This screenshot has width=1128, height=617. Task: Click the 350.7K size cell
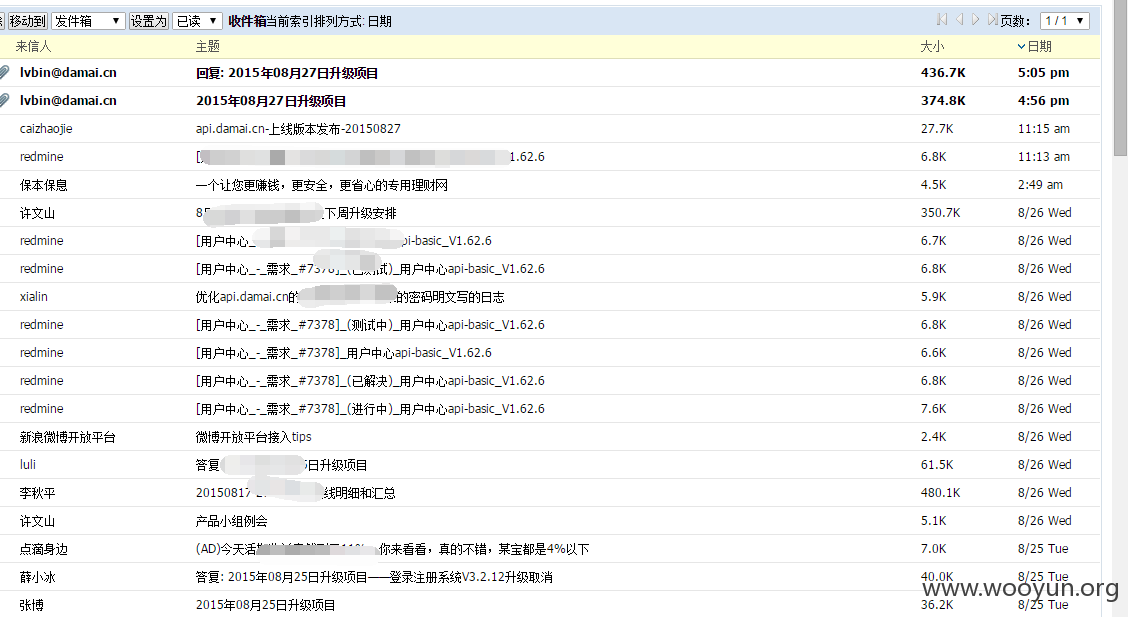pyautogui.click(x=940, y=213)
